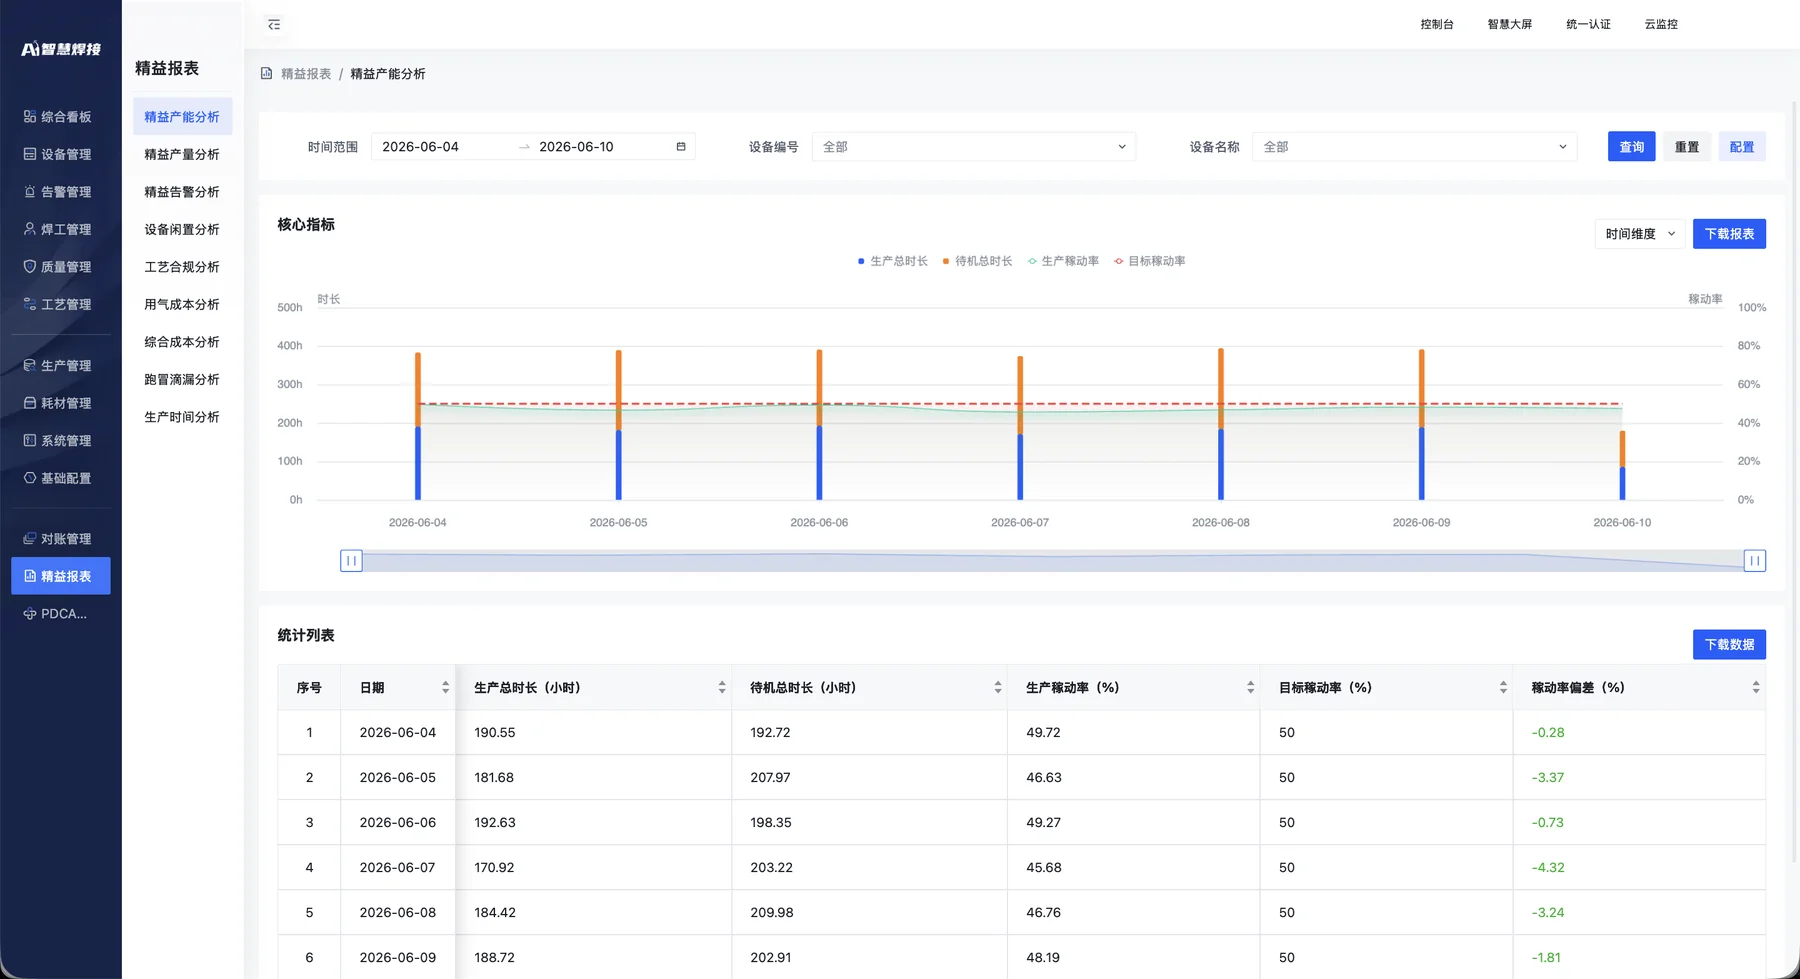The height and width of the screenshot is (979, 1800).
Task: Sort table by 日期 column
Action: [445, 688]
